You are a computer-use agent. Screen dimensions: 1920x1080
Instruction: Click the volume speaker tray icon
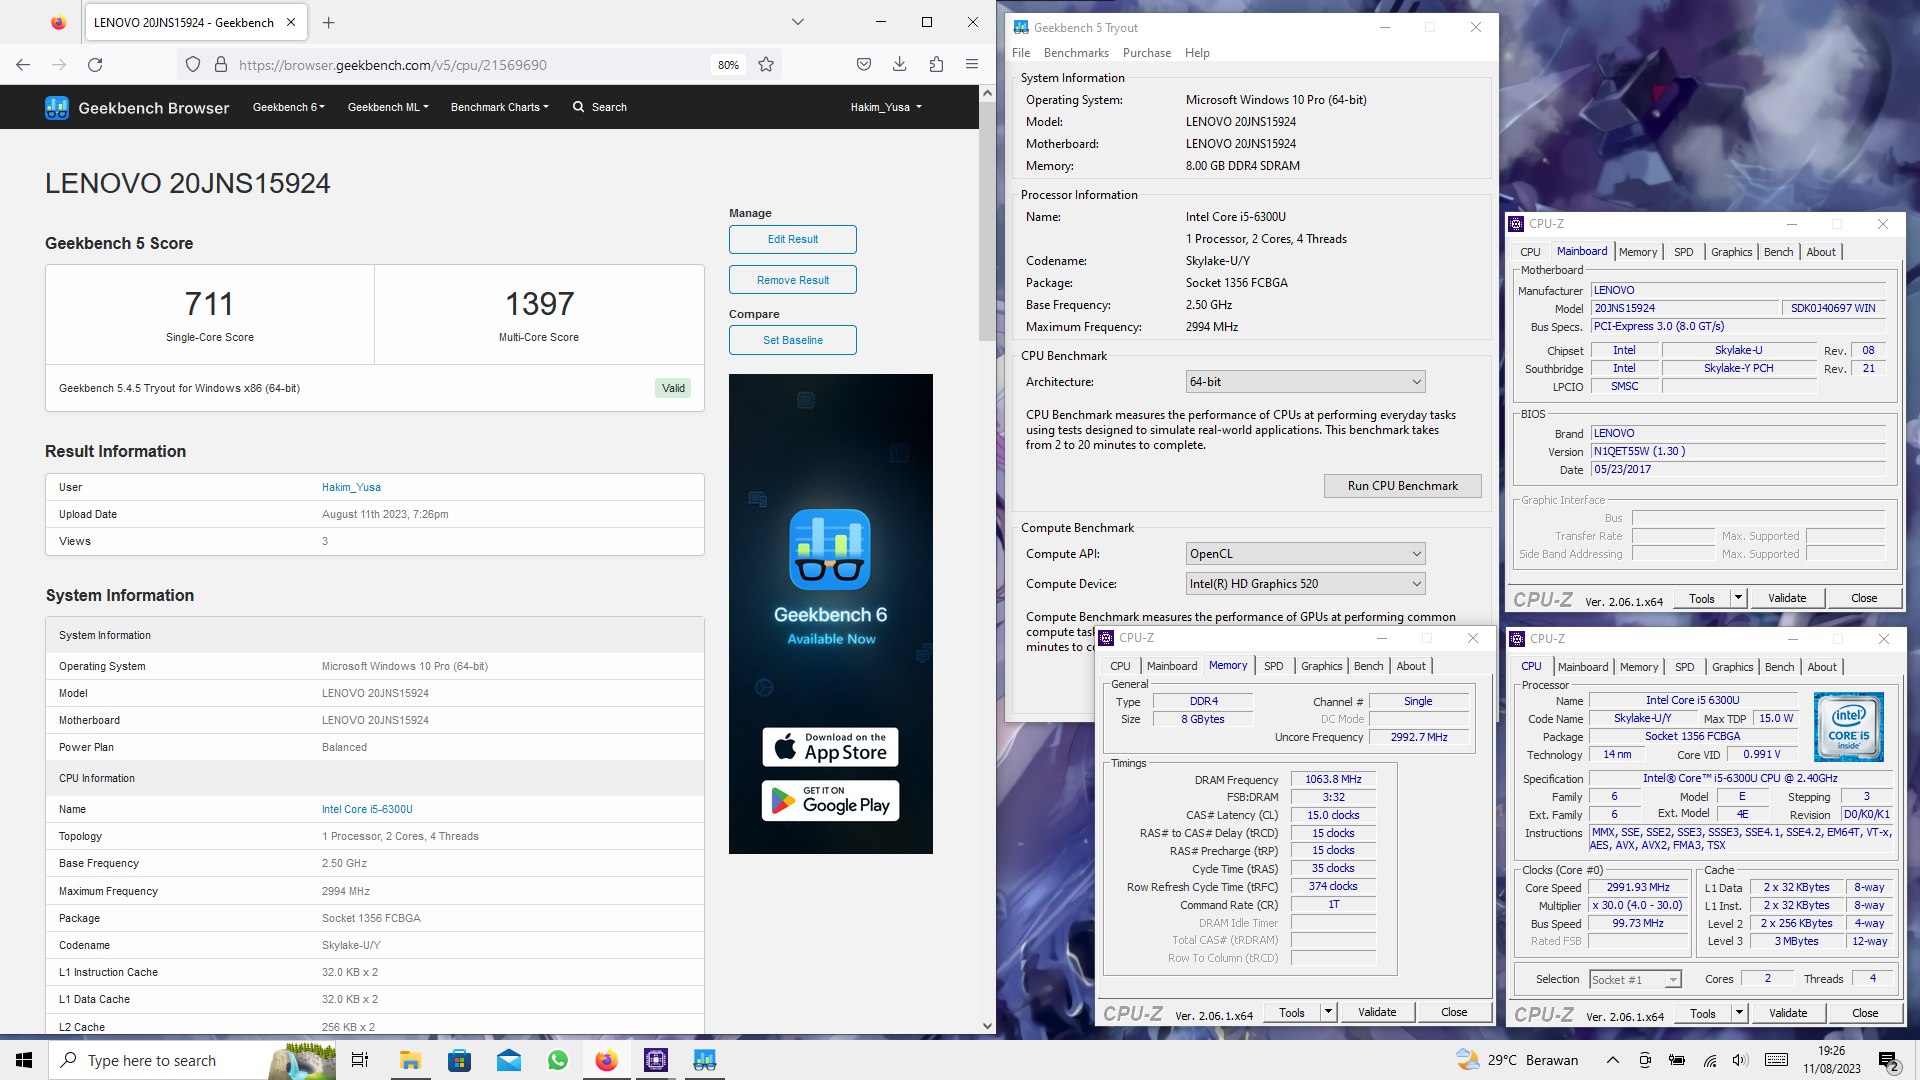coord(1740,1060)
